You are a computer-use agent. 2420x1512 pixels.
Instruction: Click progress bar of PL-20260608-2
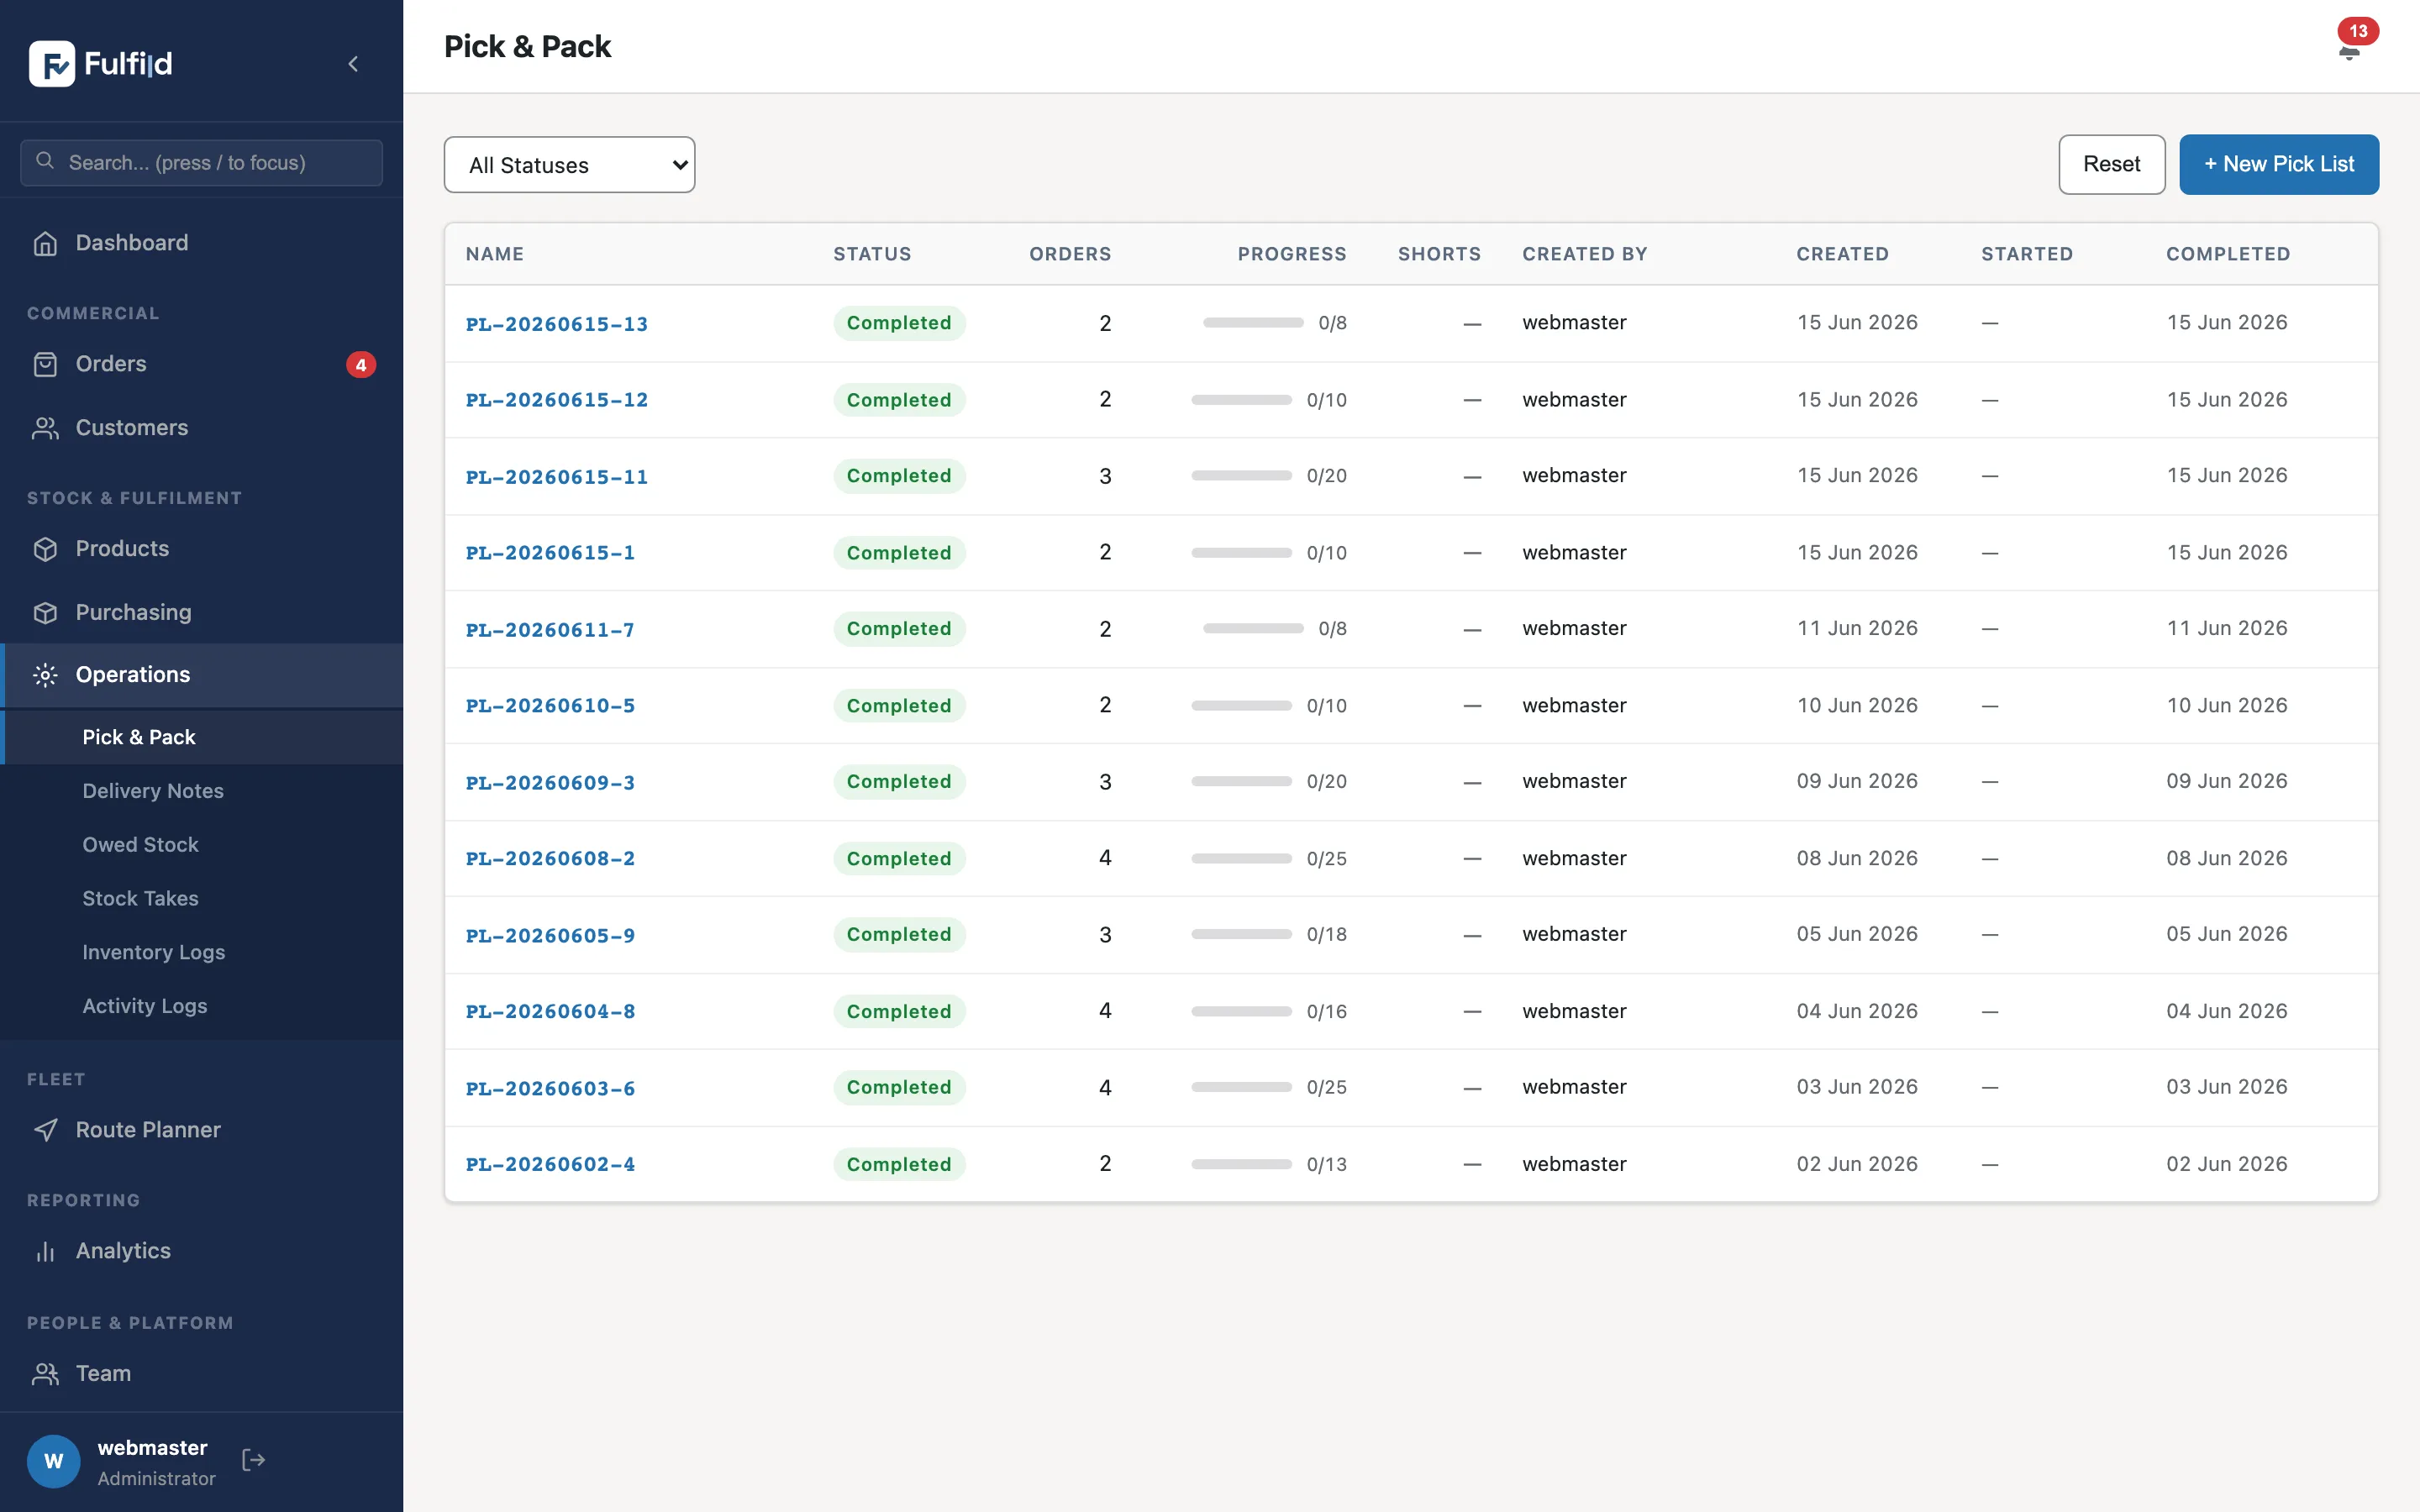point(1241,859)
